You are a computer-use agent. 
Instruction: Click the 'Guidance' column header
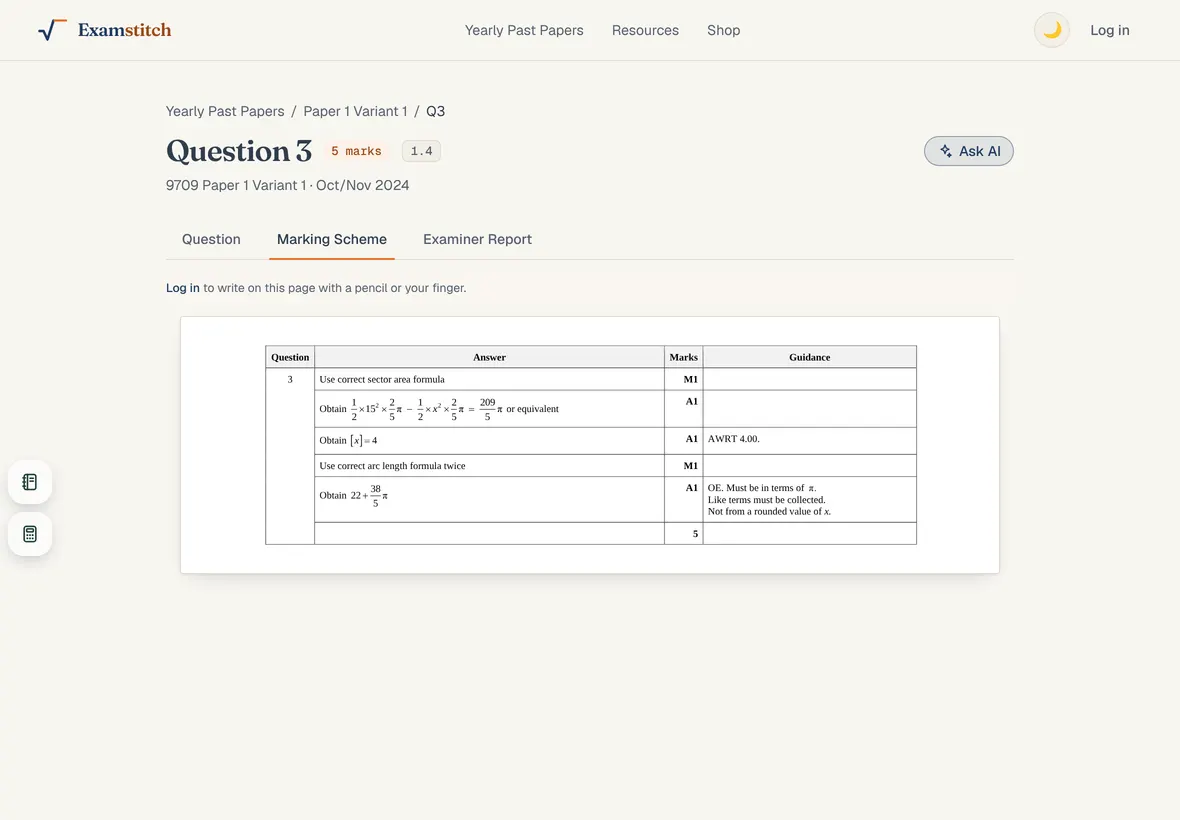click(810, 357)
